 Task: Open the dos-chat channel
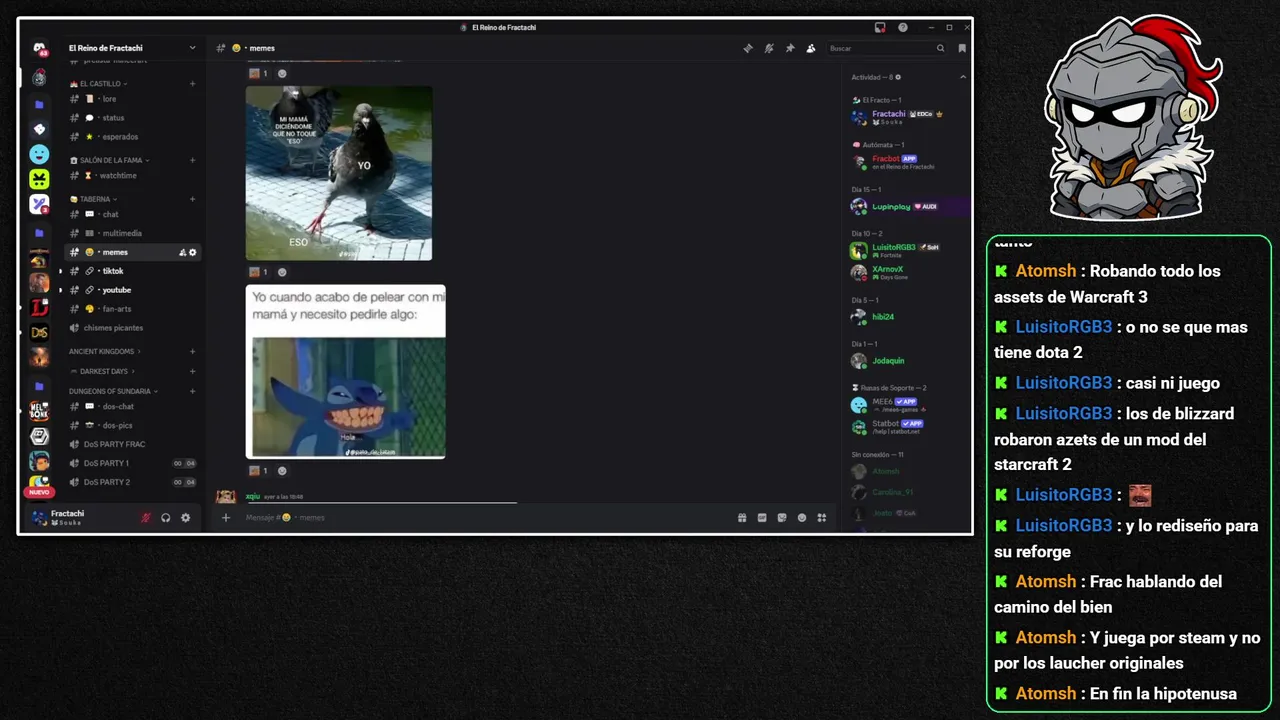pyautogui.click(x=133, y=406)
